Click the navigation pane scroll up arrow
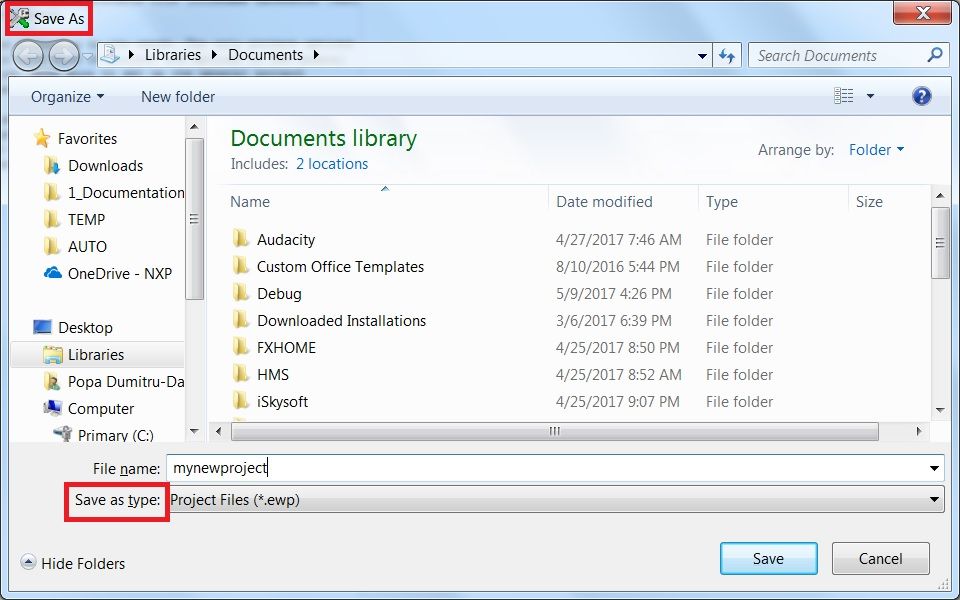The height and width of the screenshot is (600, 960). coord(194,127)
